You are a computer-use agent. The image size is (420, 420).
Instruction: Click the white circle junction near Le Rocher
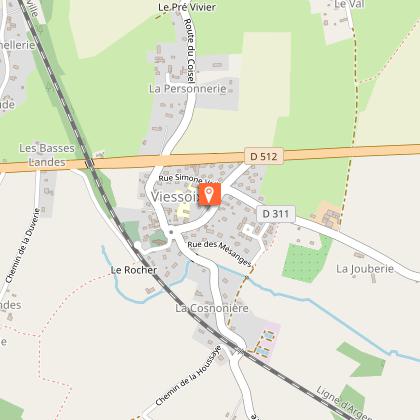pos(137,245)
